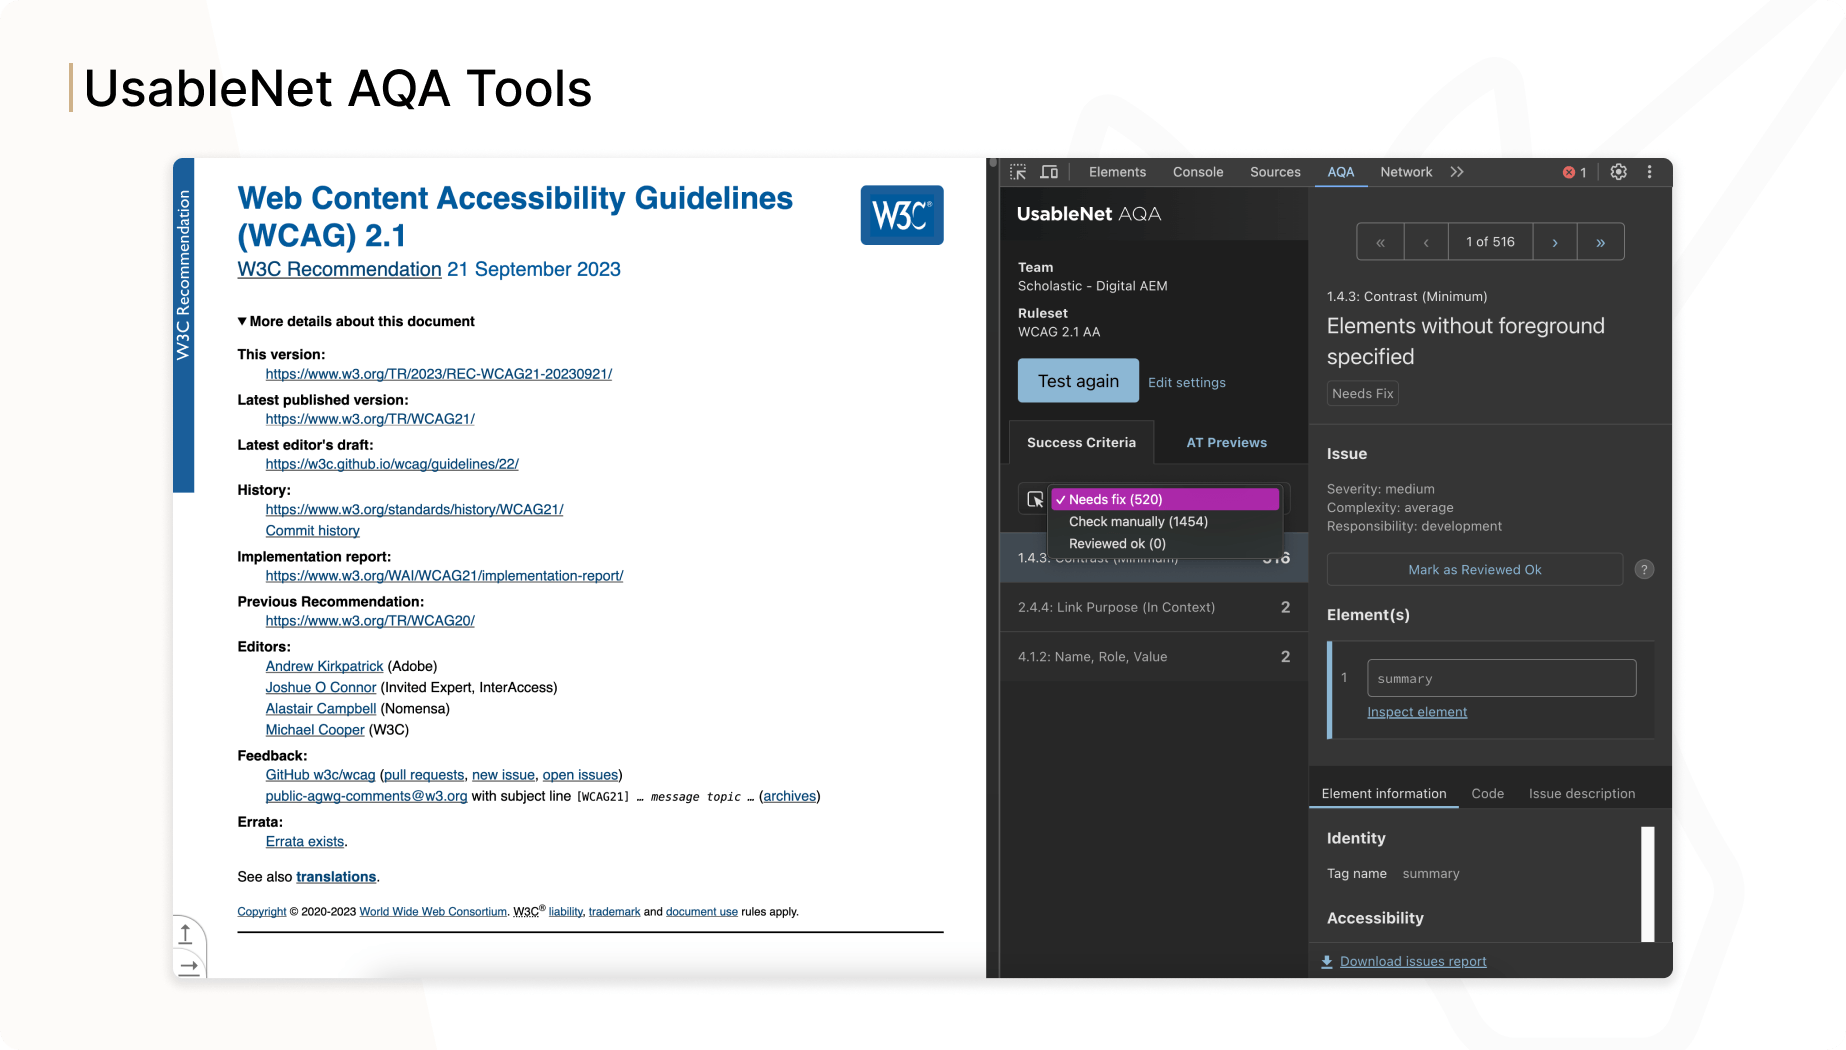Switch to the Elements tab
This screenshot has height=1050, width=1846.
click(x=1117, y=172)
